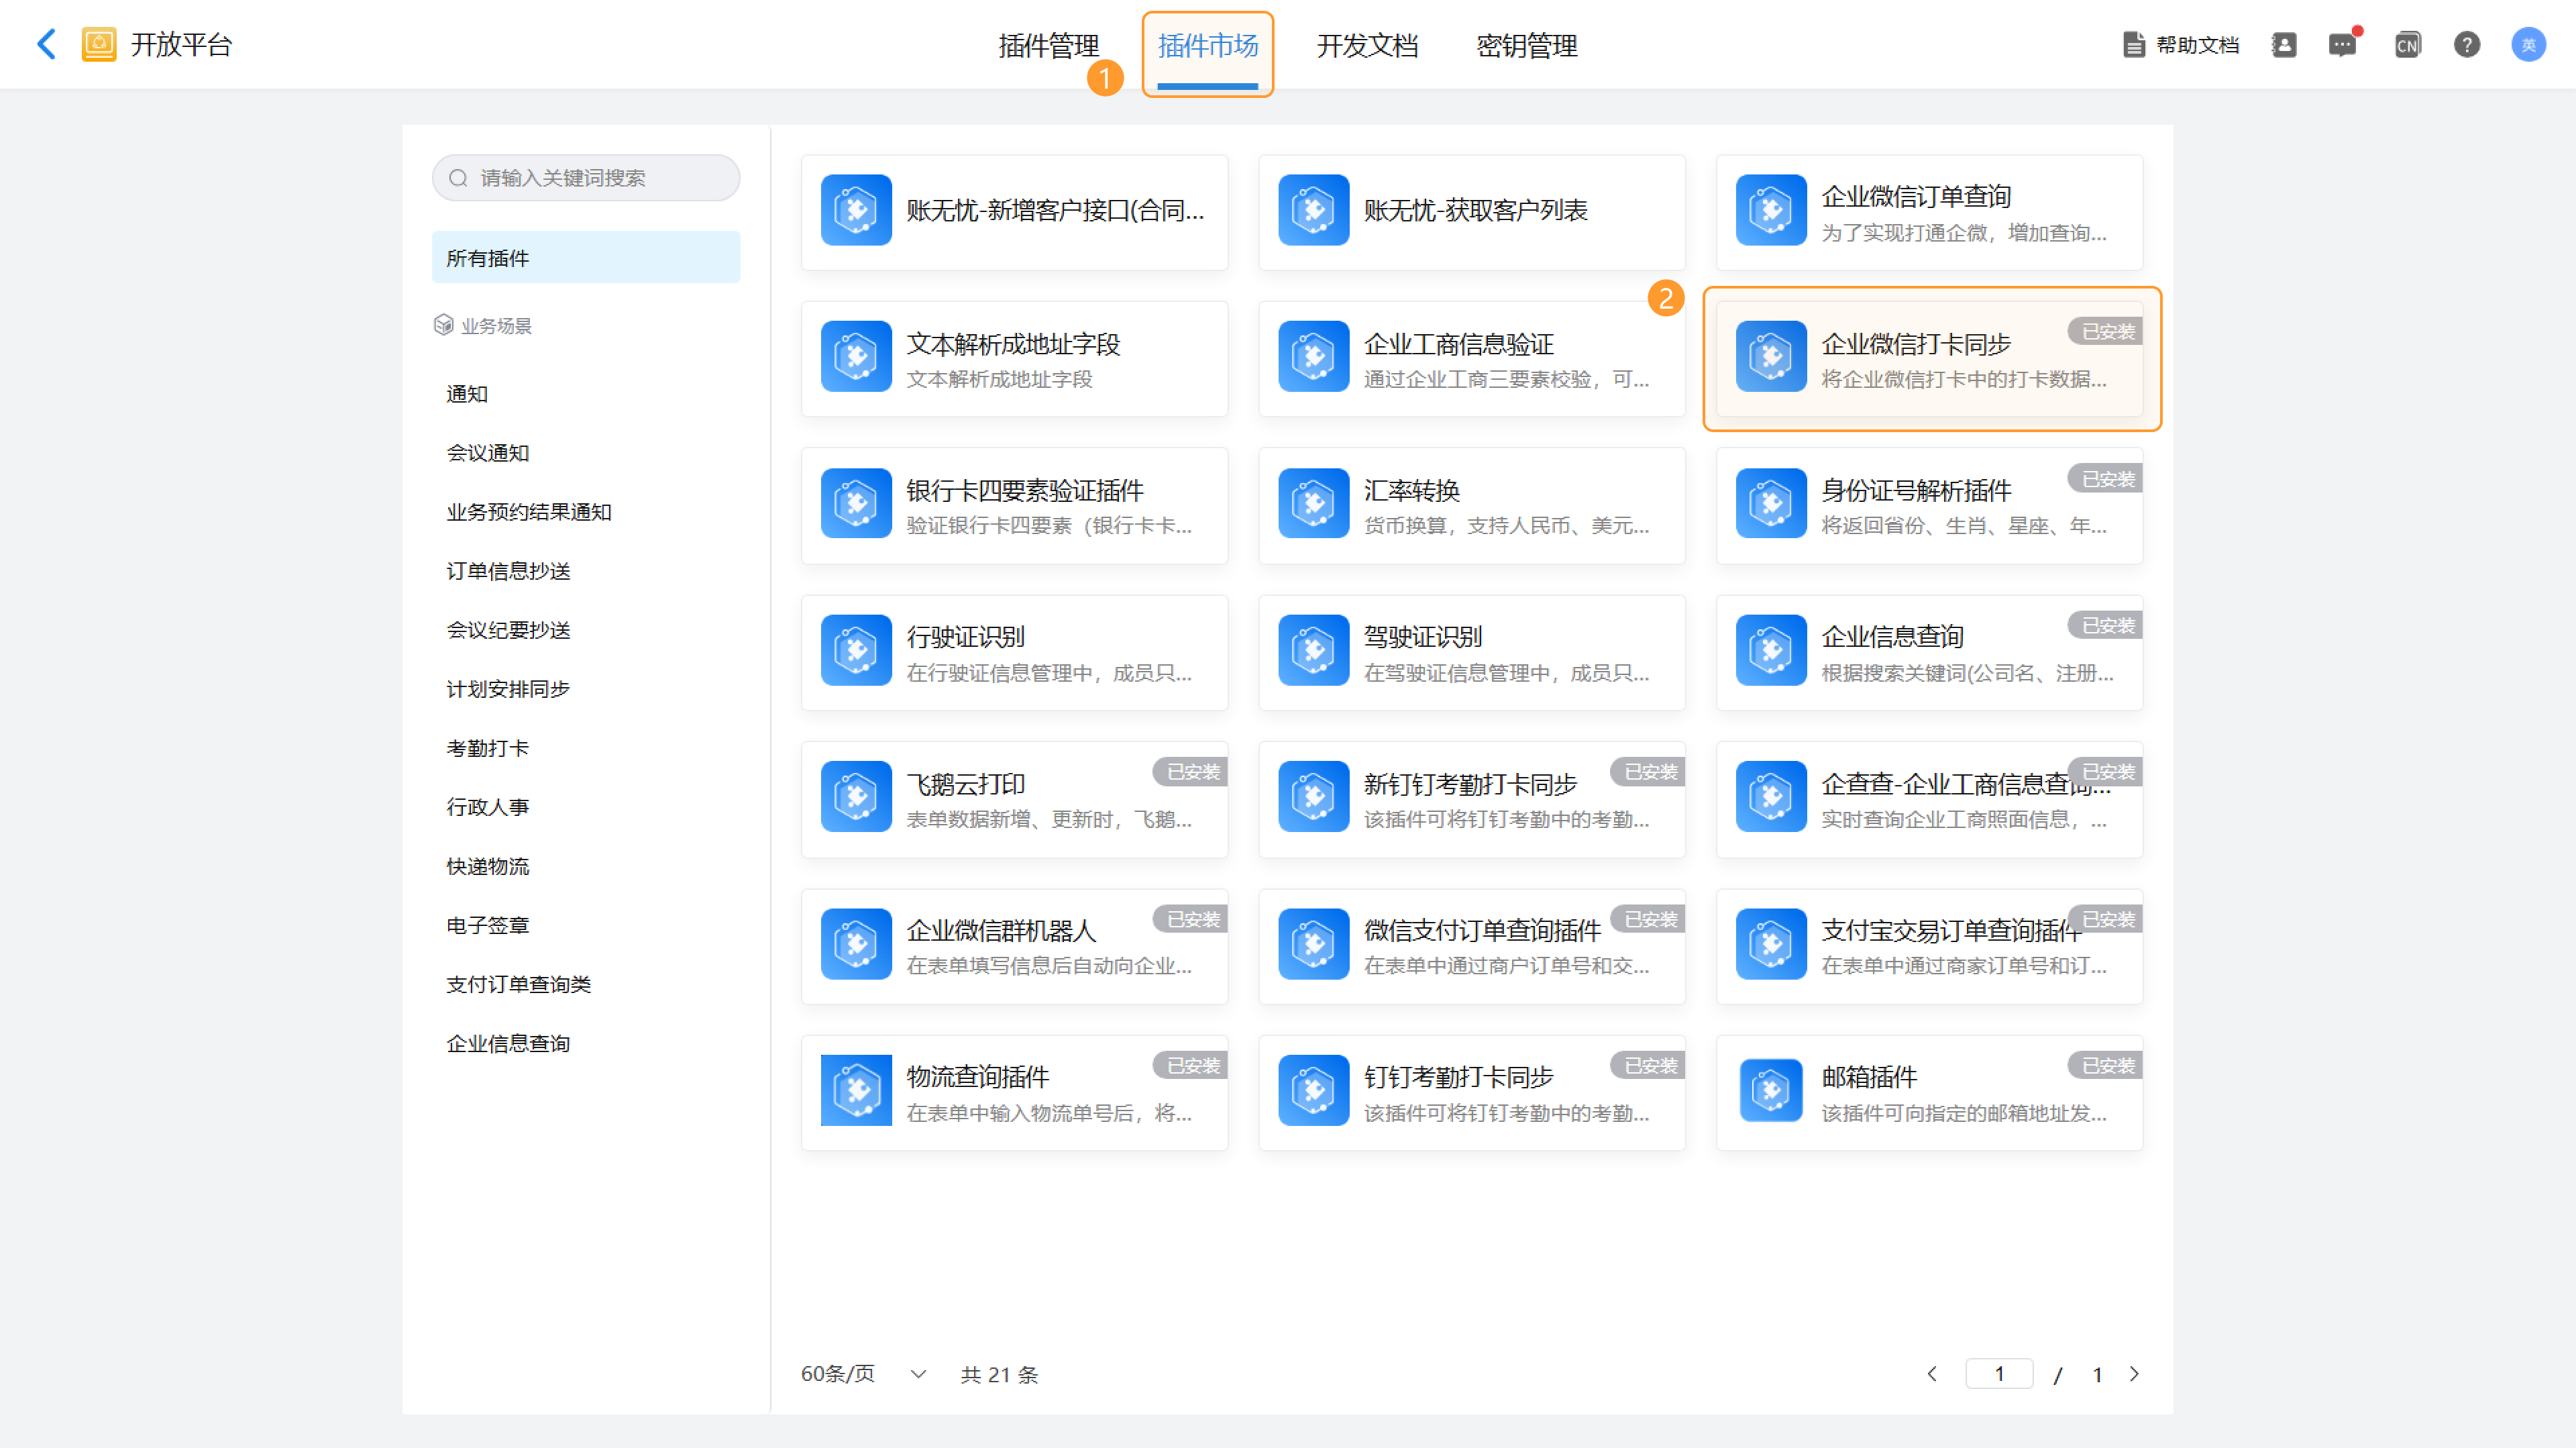Click the 企业微信订单查询 plugin icon
Image resolution: width=2576 pixels, height=1448 pixels.
(1771, 210)
